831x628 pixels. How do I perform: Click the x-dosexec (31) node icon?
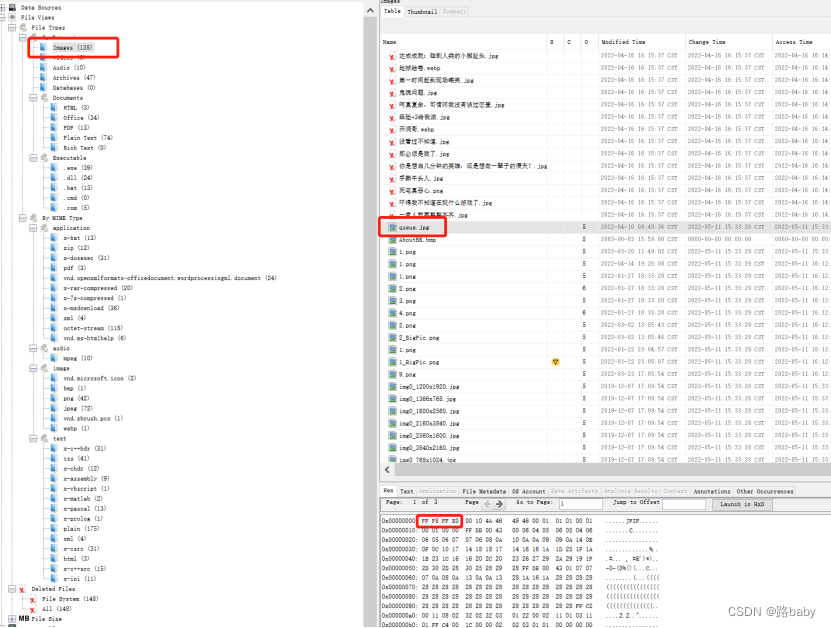54,258
